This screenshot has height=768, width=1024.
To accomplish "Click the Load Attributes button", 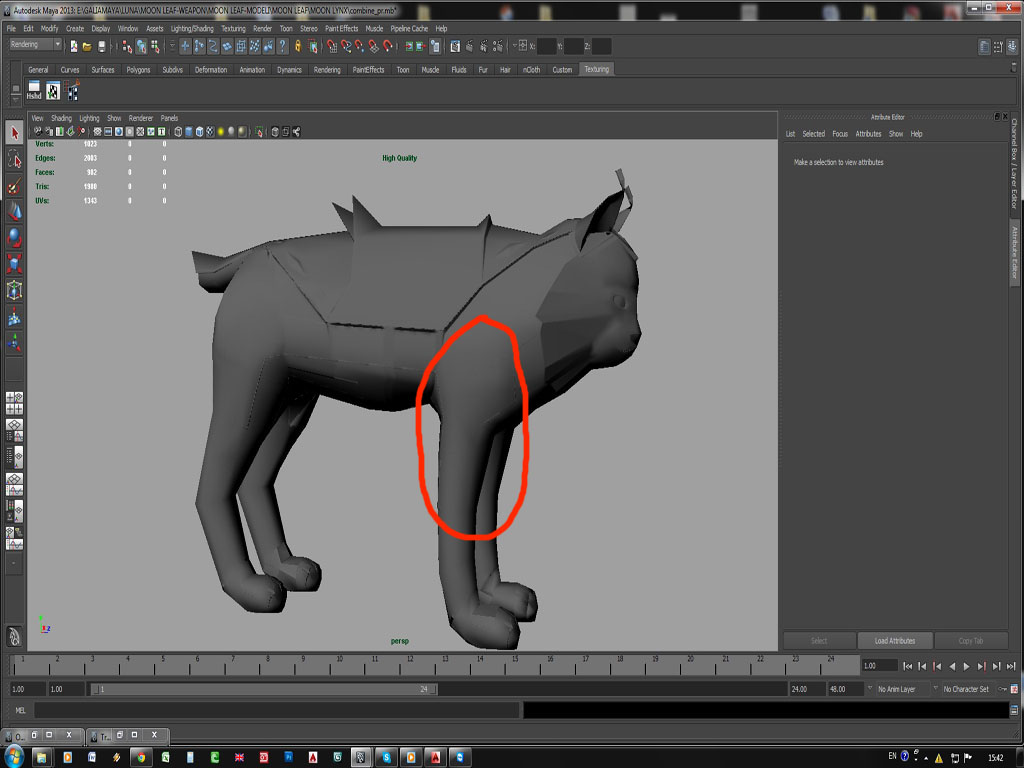I will [895, 640].
